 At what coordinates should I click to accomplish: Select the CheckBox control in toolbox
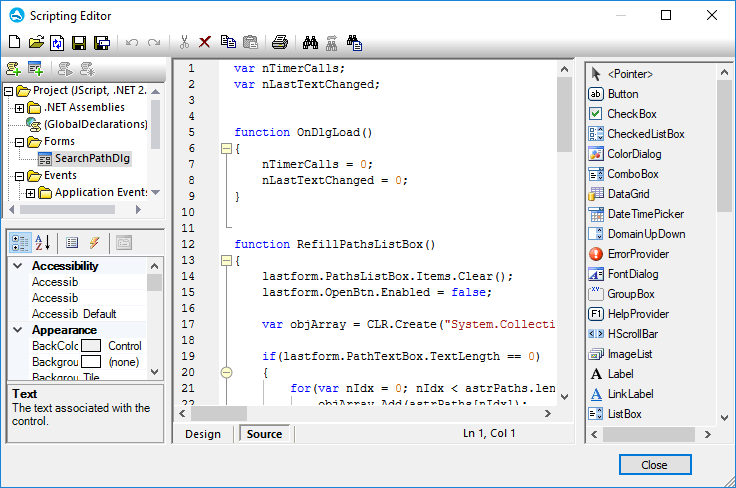(631, 114)
